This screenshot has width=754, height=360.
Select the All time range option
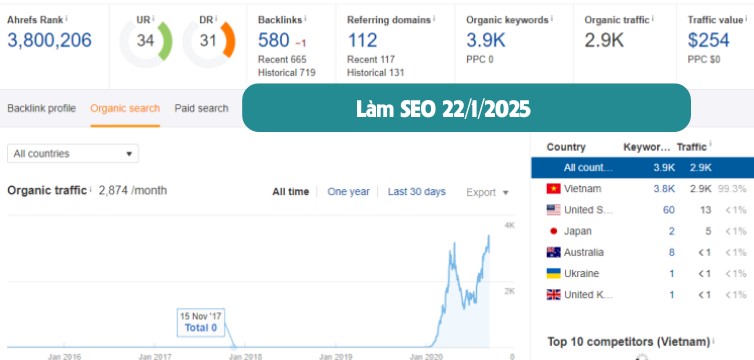point(290,192)
